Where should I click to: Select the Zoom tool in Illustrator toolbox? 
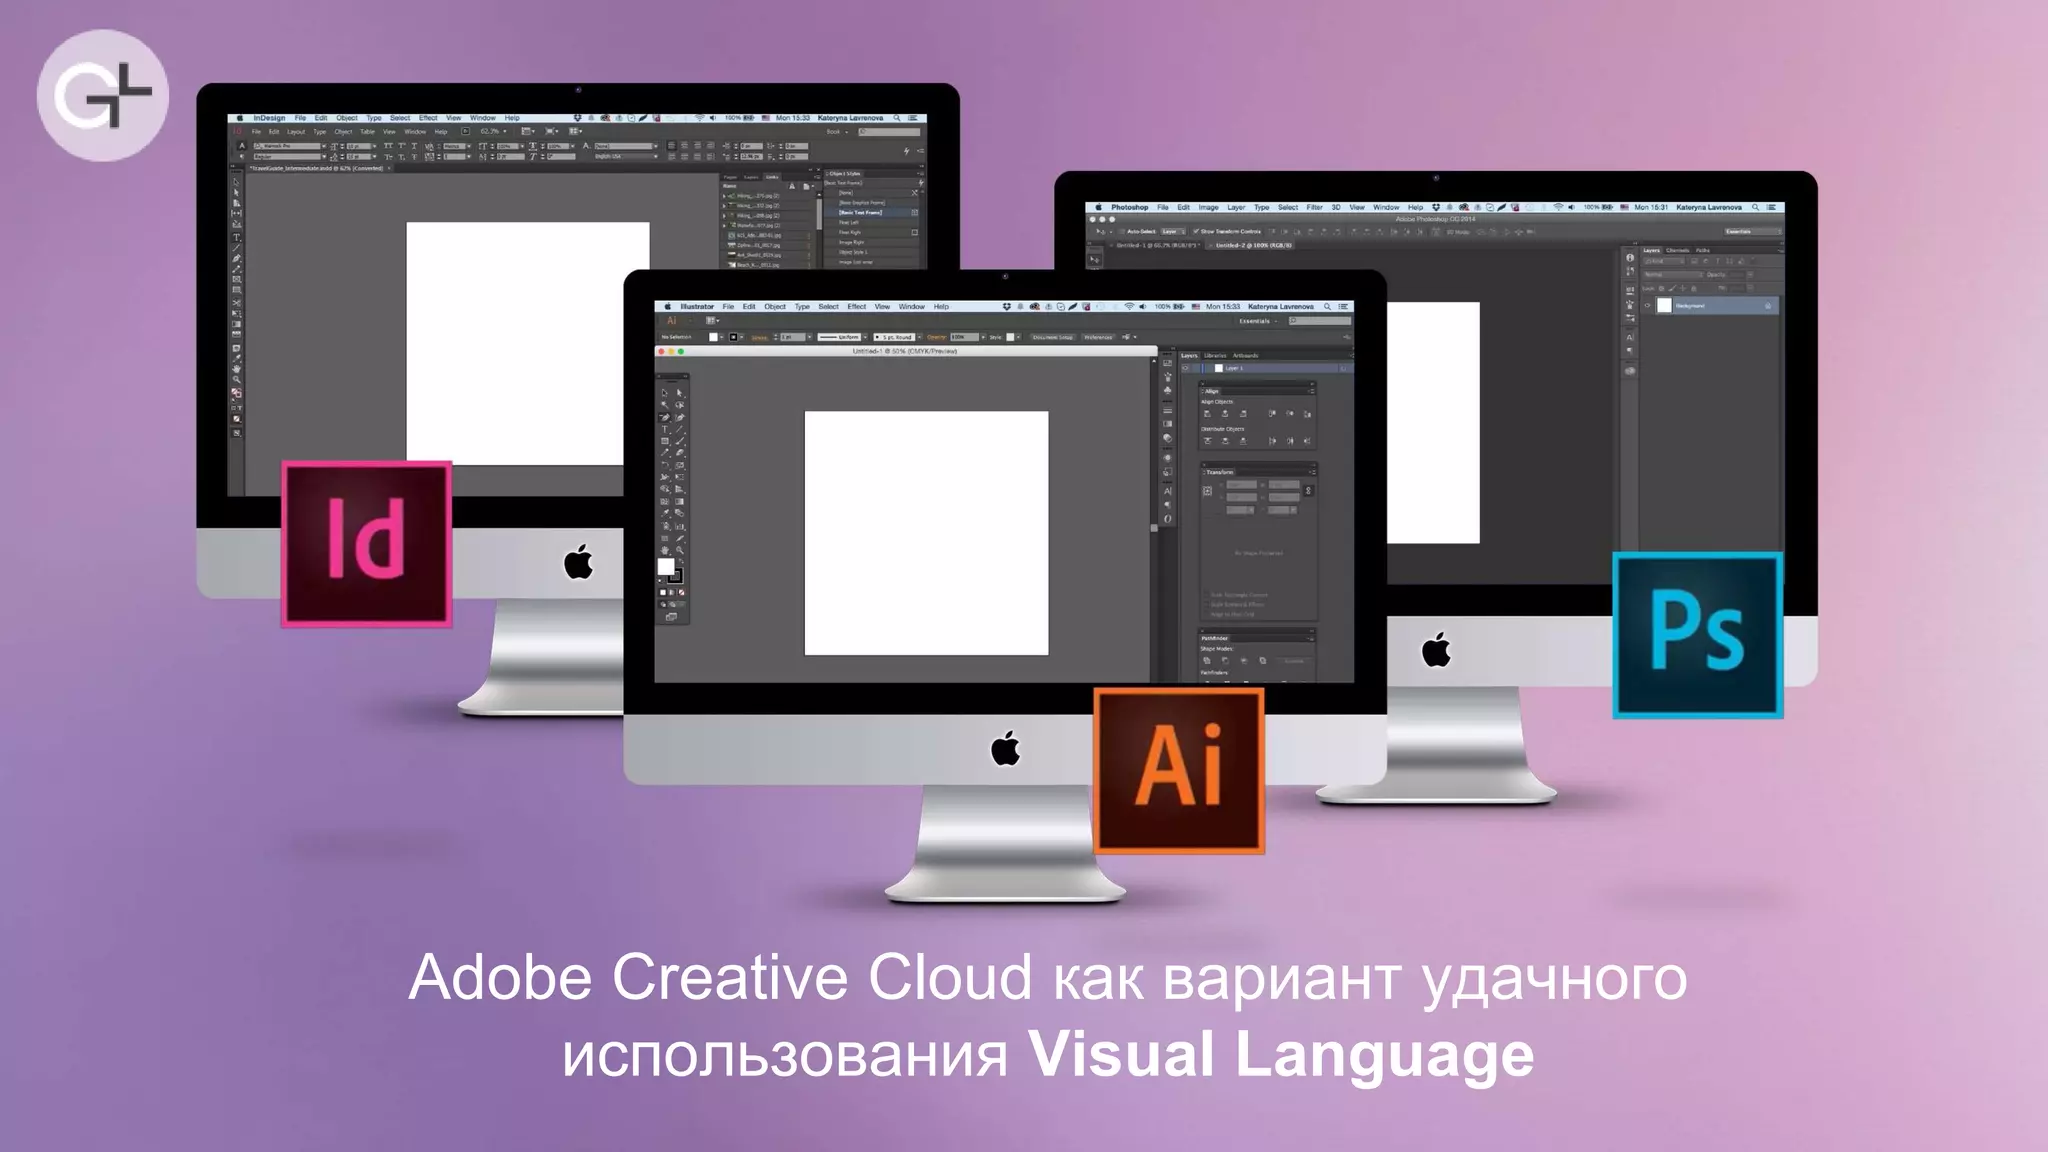680,550
